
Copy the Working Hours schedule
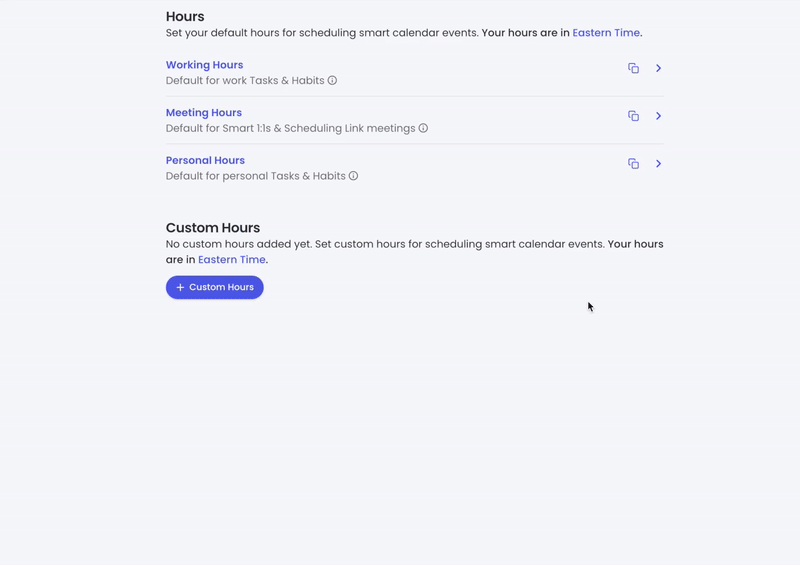633,68
